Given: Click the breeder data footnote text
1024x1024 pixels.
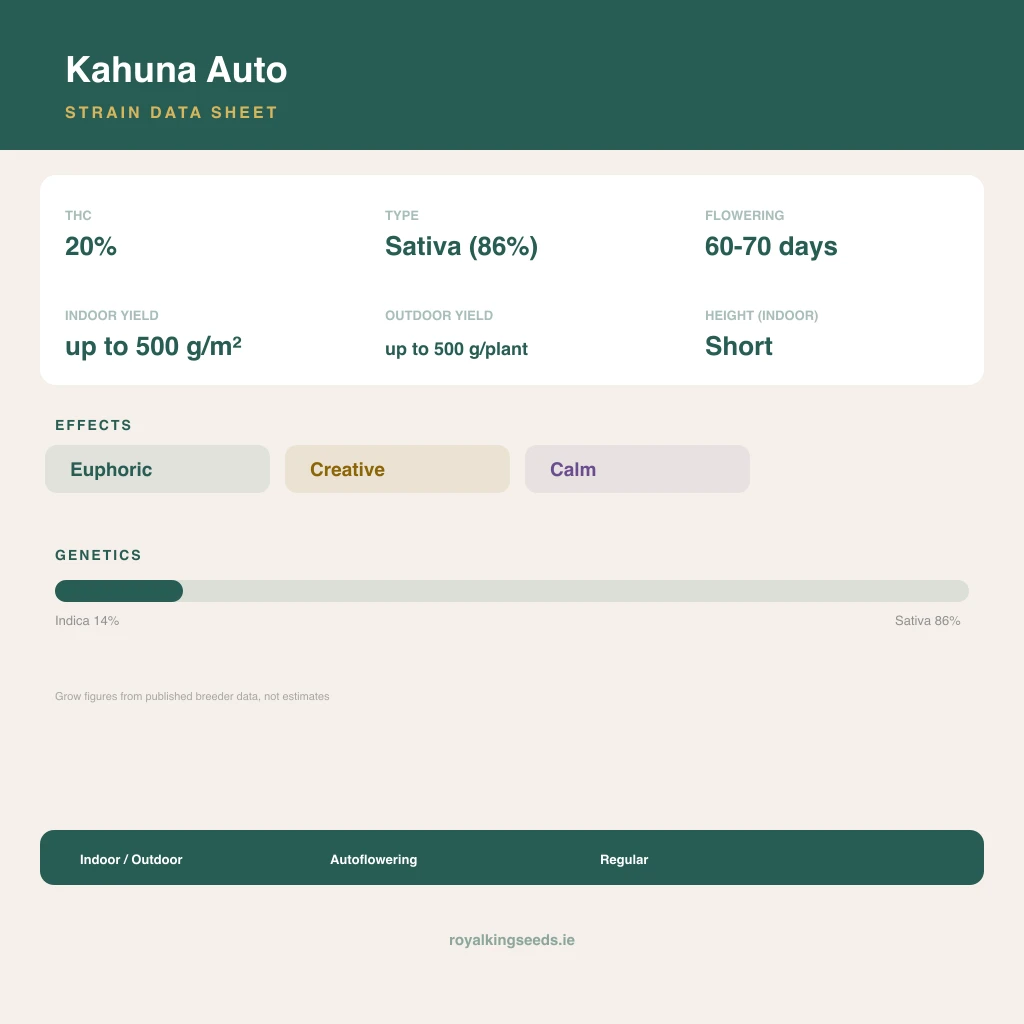Looking at the screenshot, I should 192,696.
